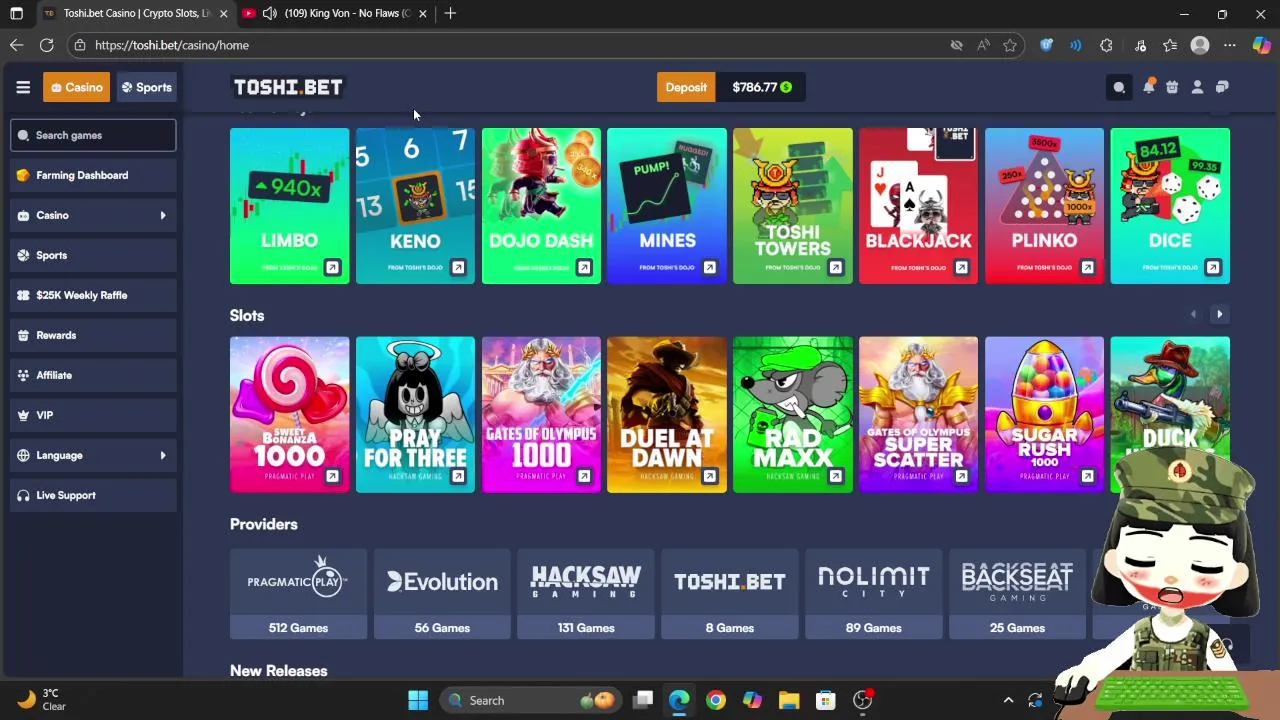The width and height of the screenshot is (1280, 720).
Task: Click the Search games input field
Action: (x=93, y=135)
